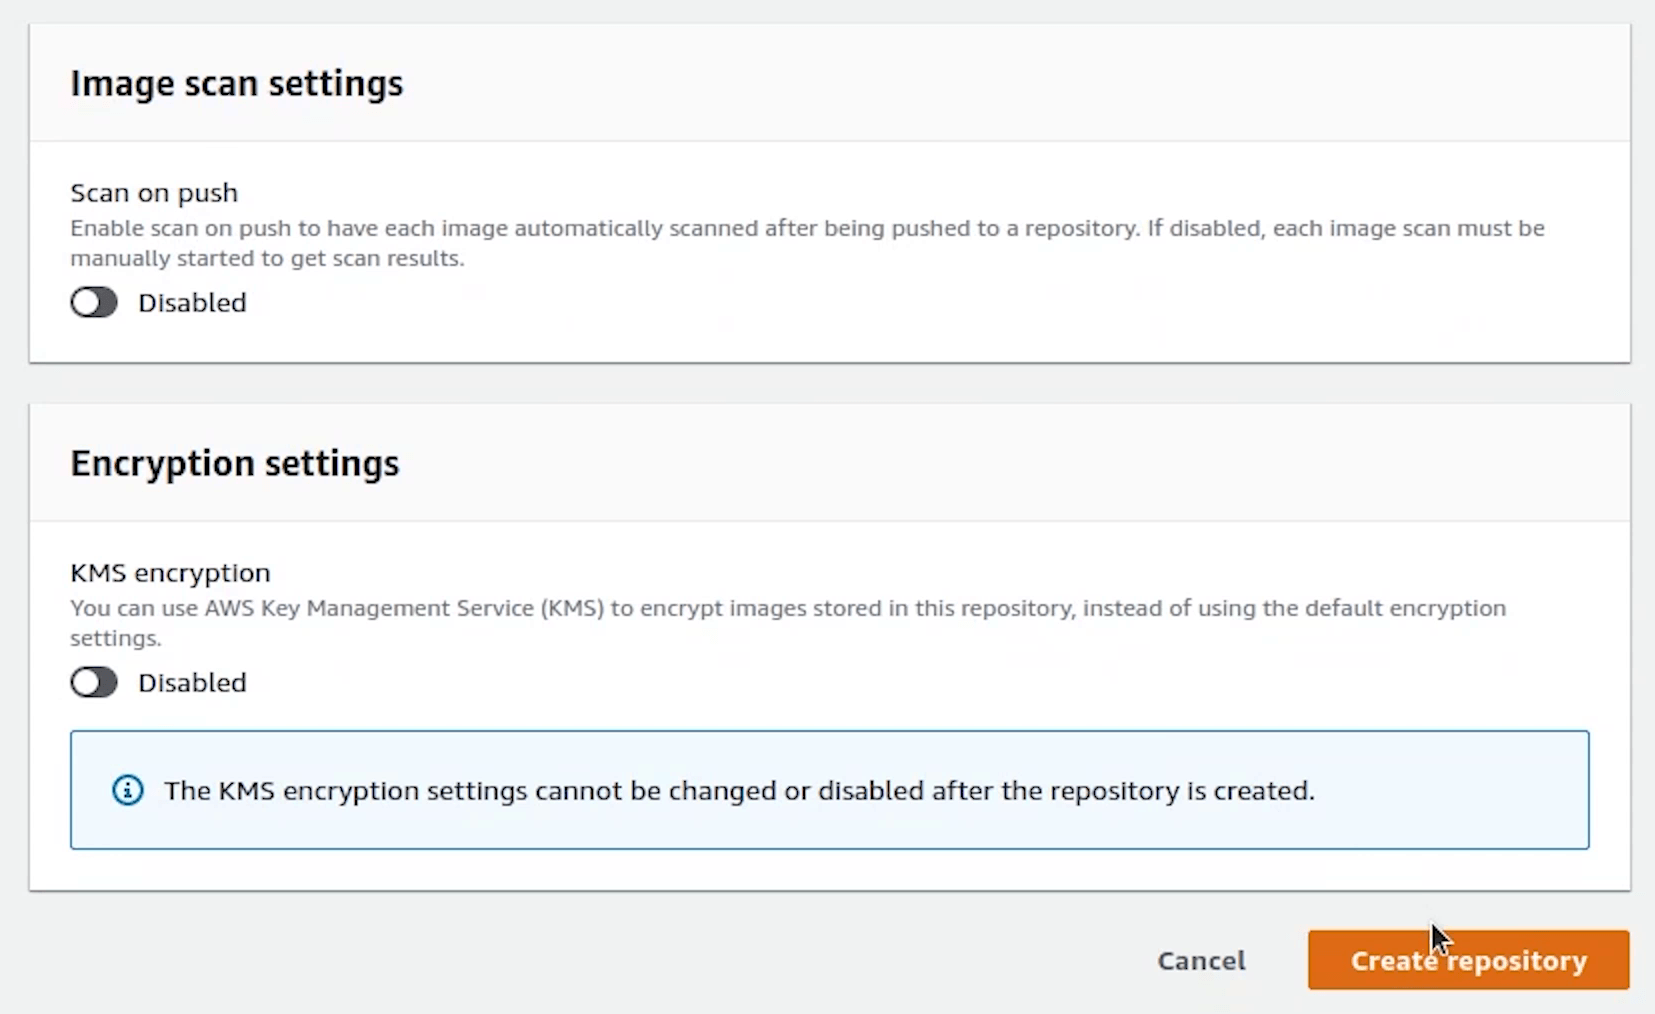
Task: Click the 'manually started to get scan results' line
Action: 266,259
